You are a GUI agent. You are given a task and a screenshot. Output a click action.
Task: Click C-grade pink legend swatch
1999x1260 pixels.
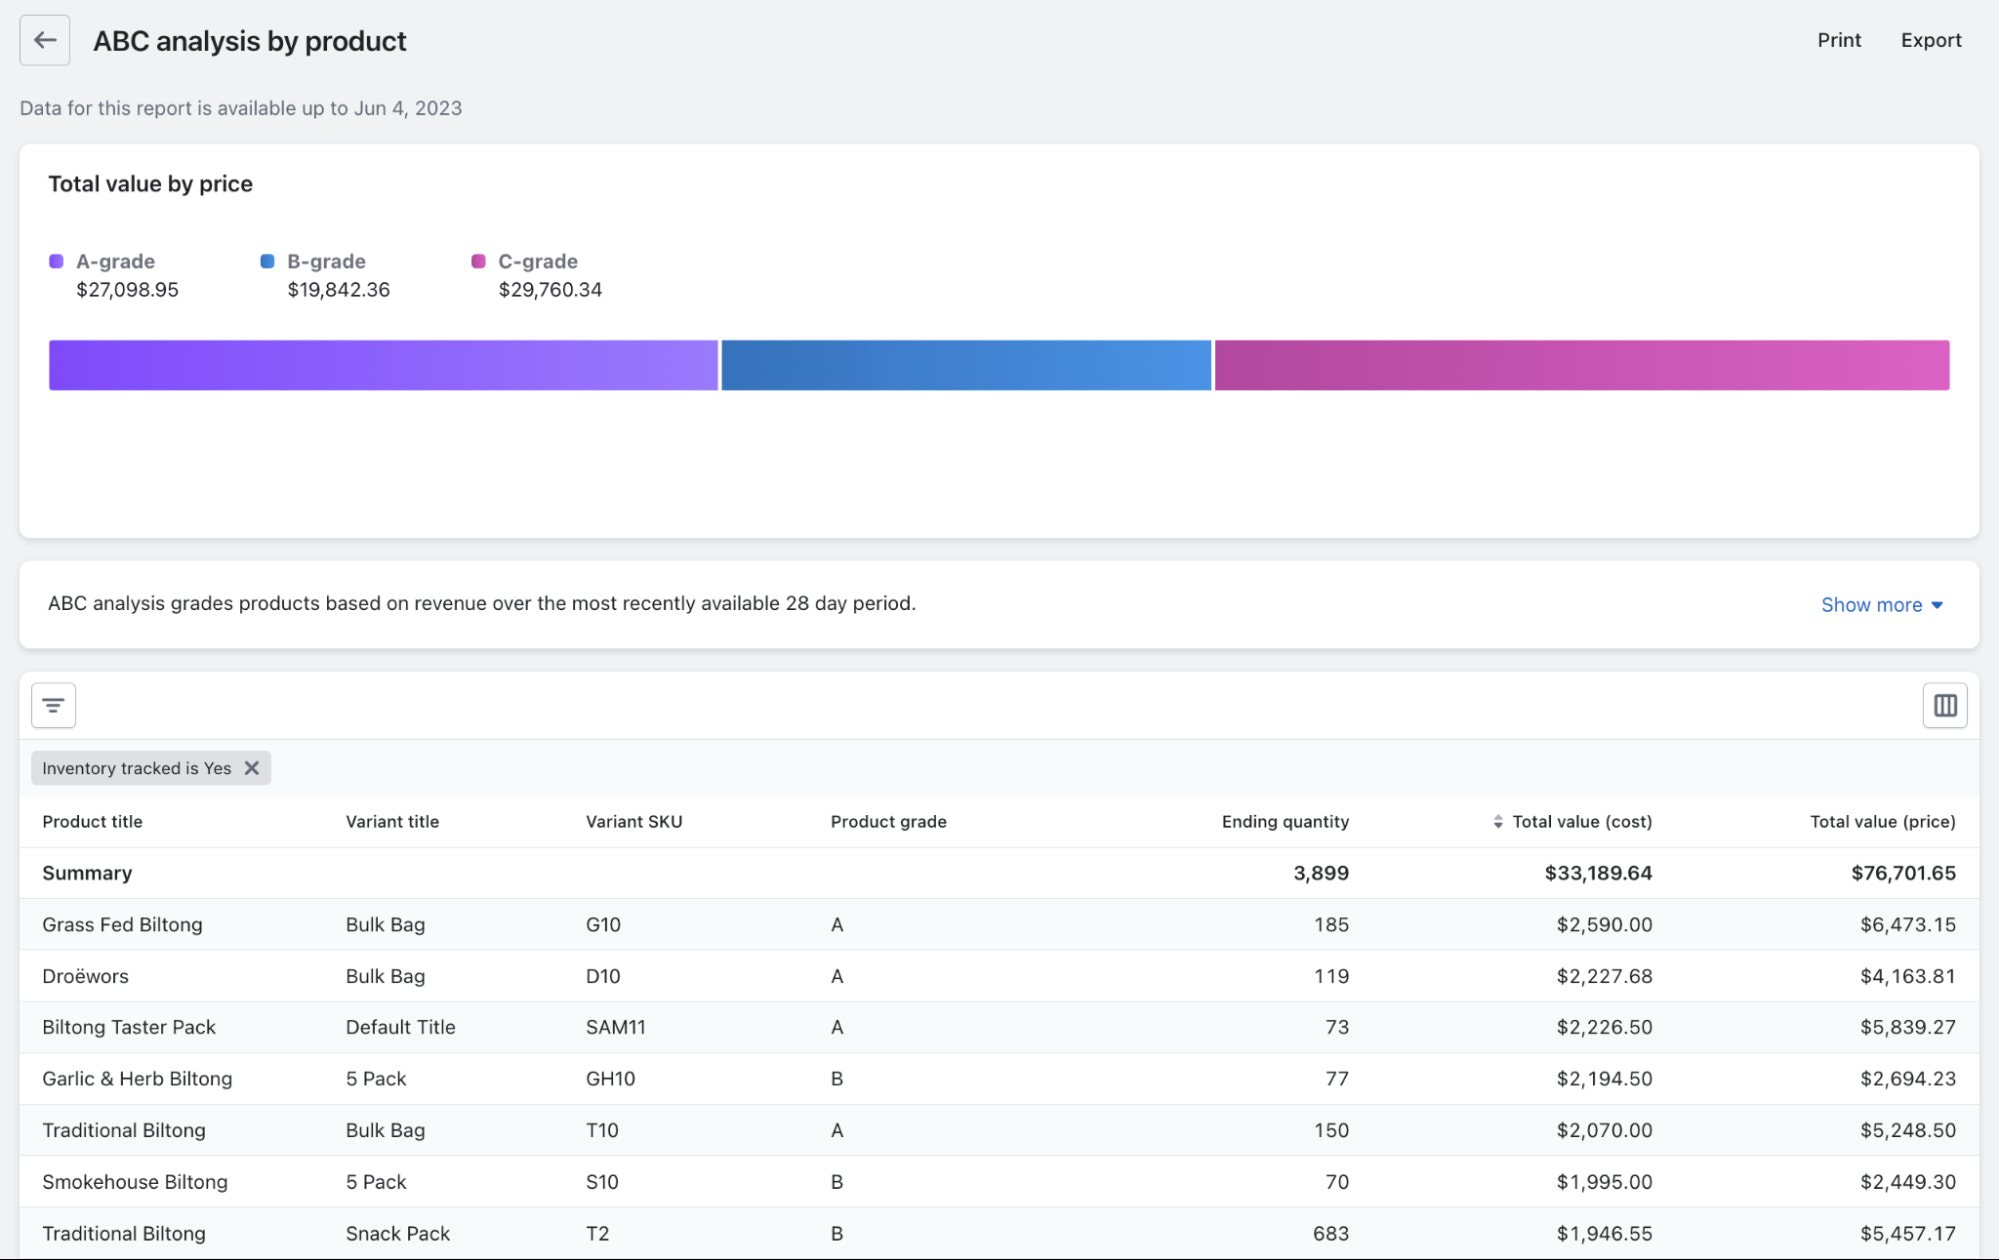(x=478, y=261)
